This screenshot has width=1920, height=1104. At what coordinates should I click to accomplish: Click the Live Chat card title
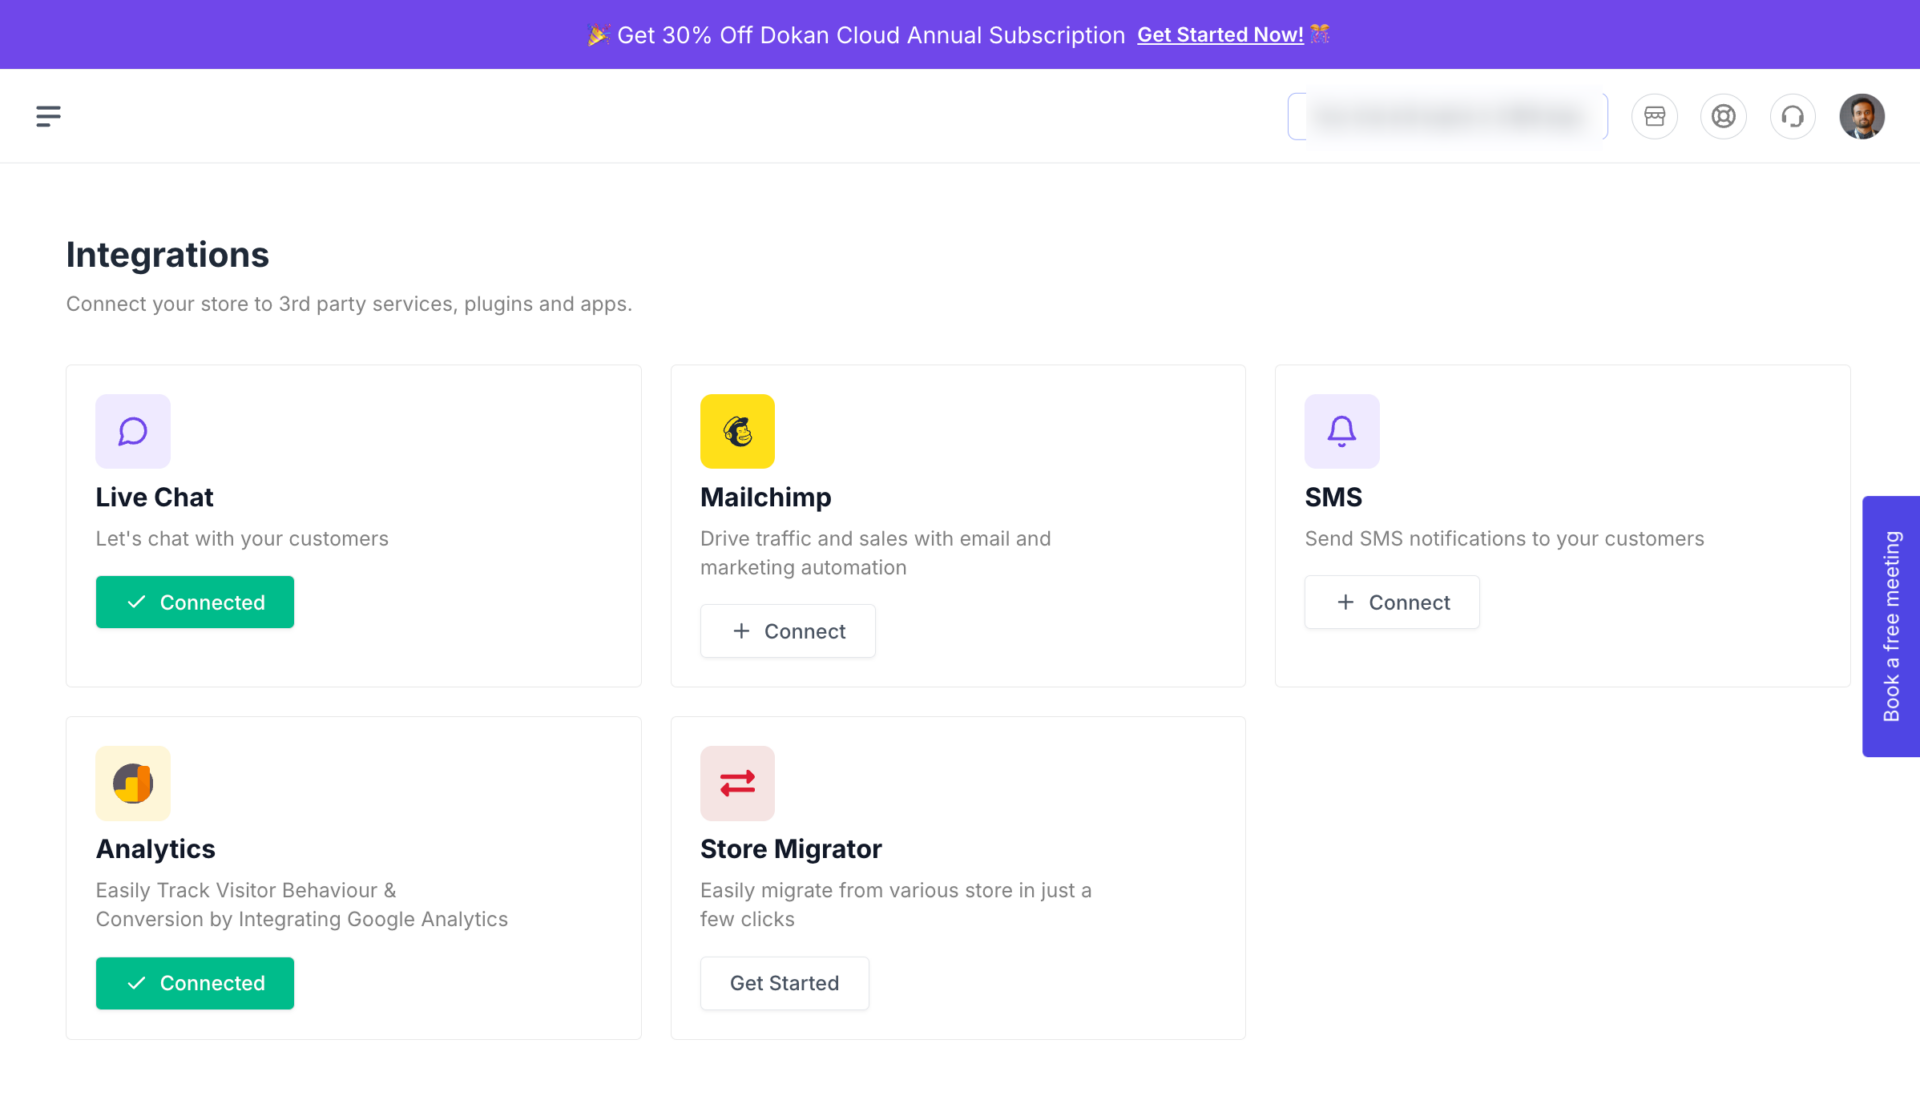click(x=154, y=497)
